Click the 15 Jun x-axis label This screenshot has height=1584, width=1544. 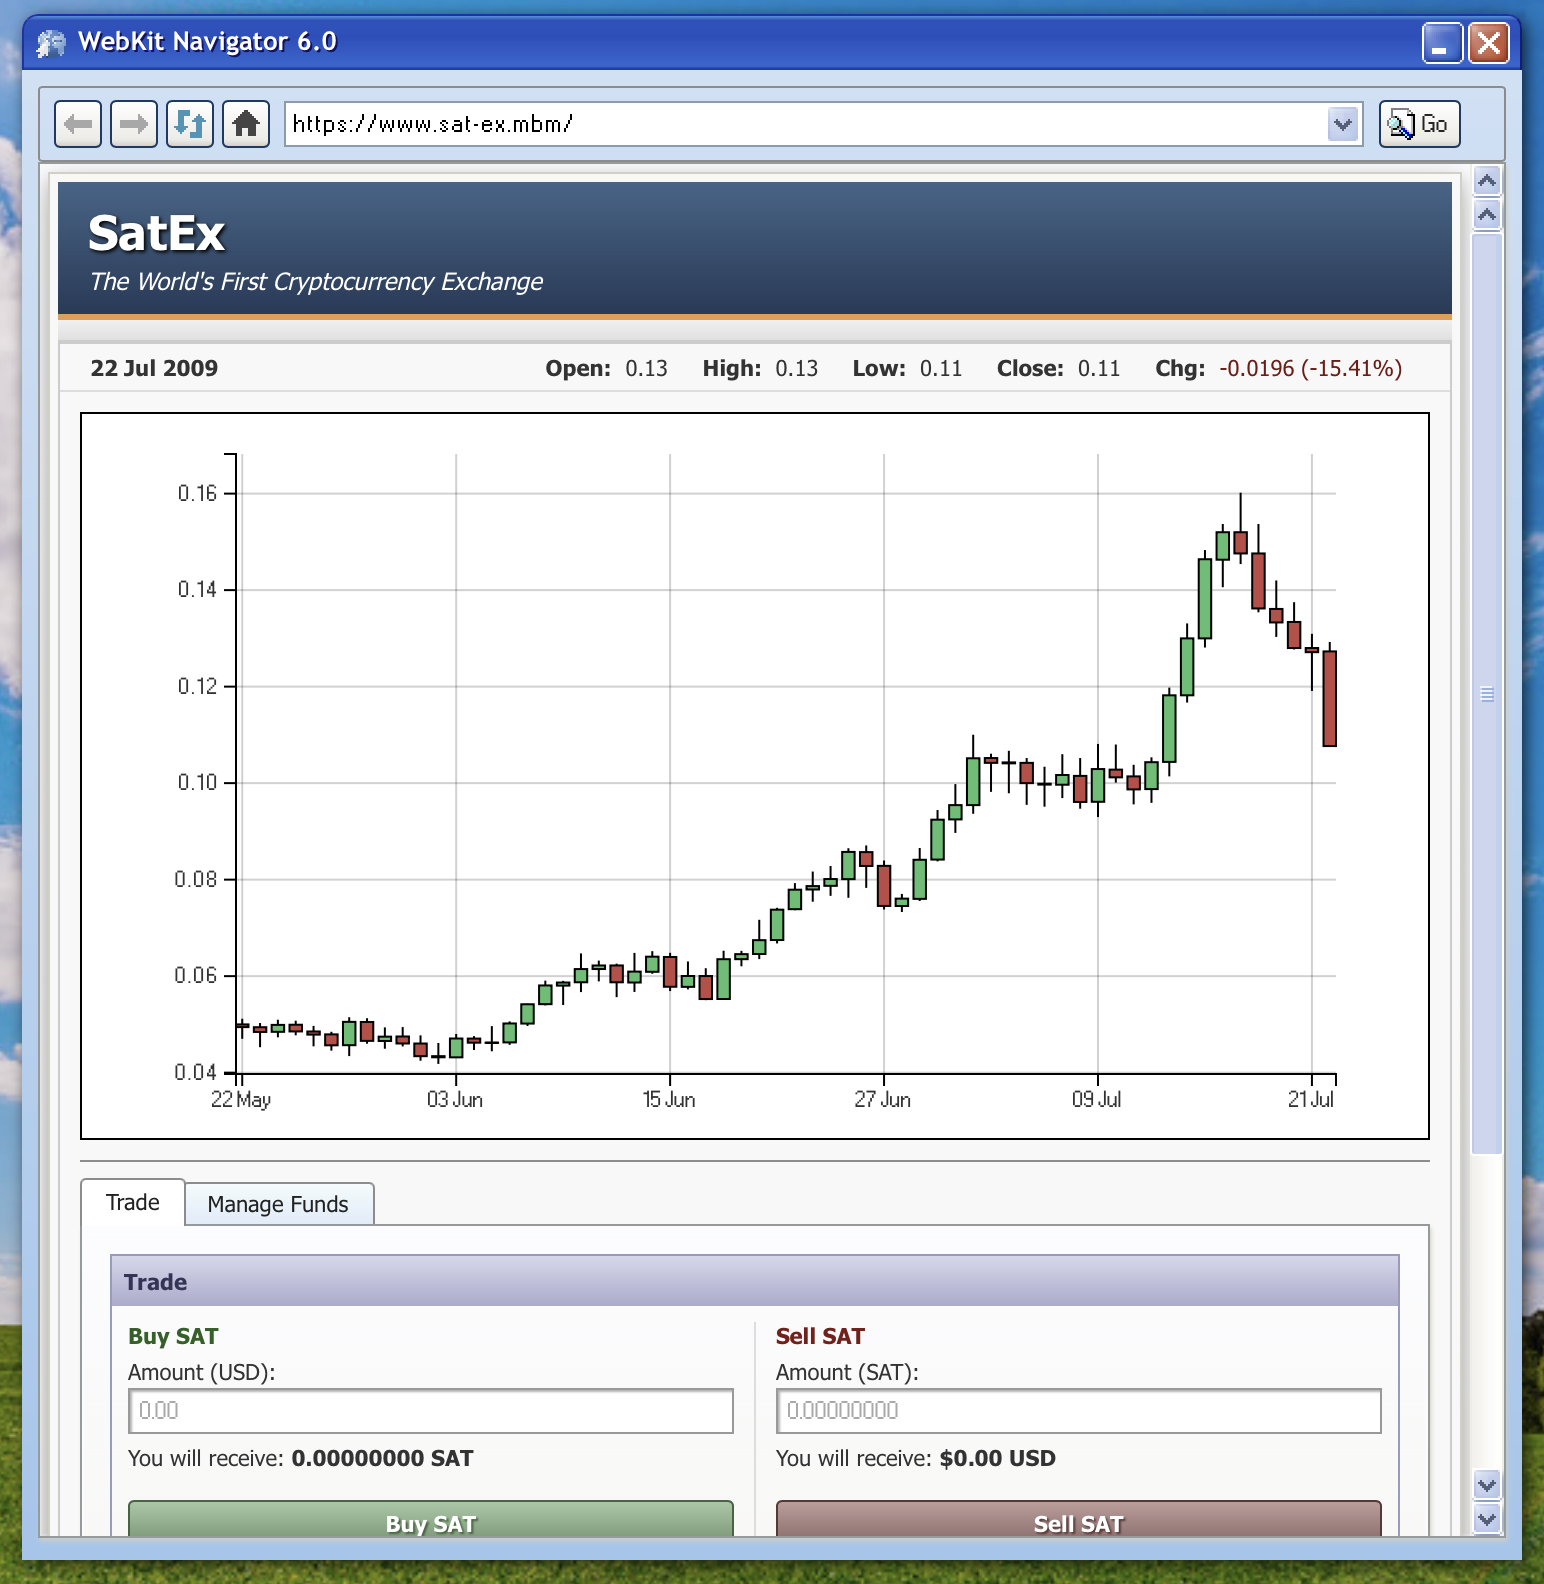(669, 1099)
